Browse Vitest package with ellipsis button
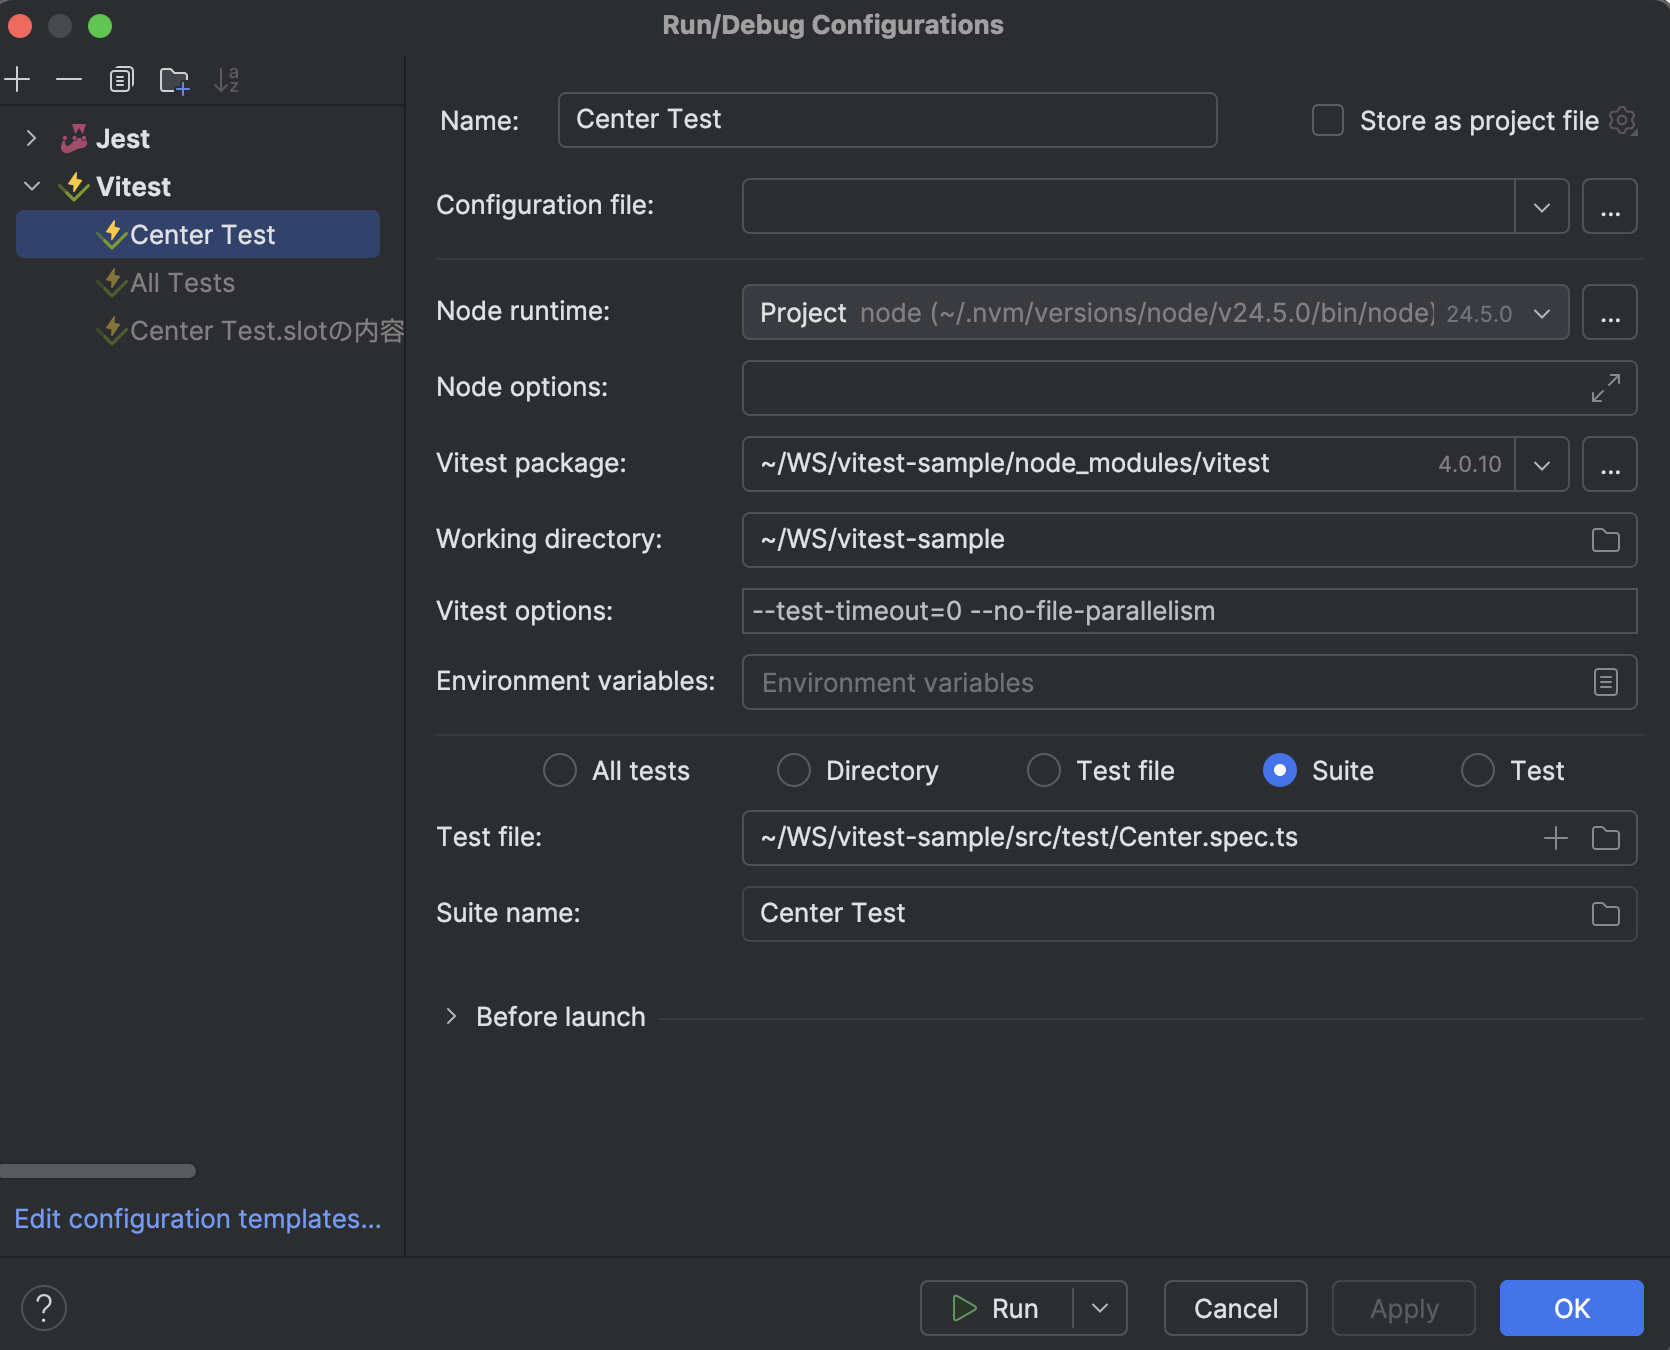This screenshot has width=1670, height=1350. pos(1610,464)
